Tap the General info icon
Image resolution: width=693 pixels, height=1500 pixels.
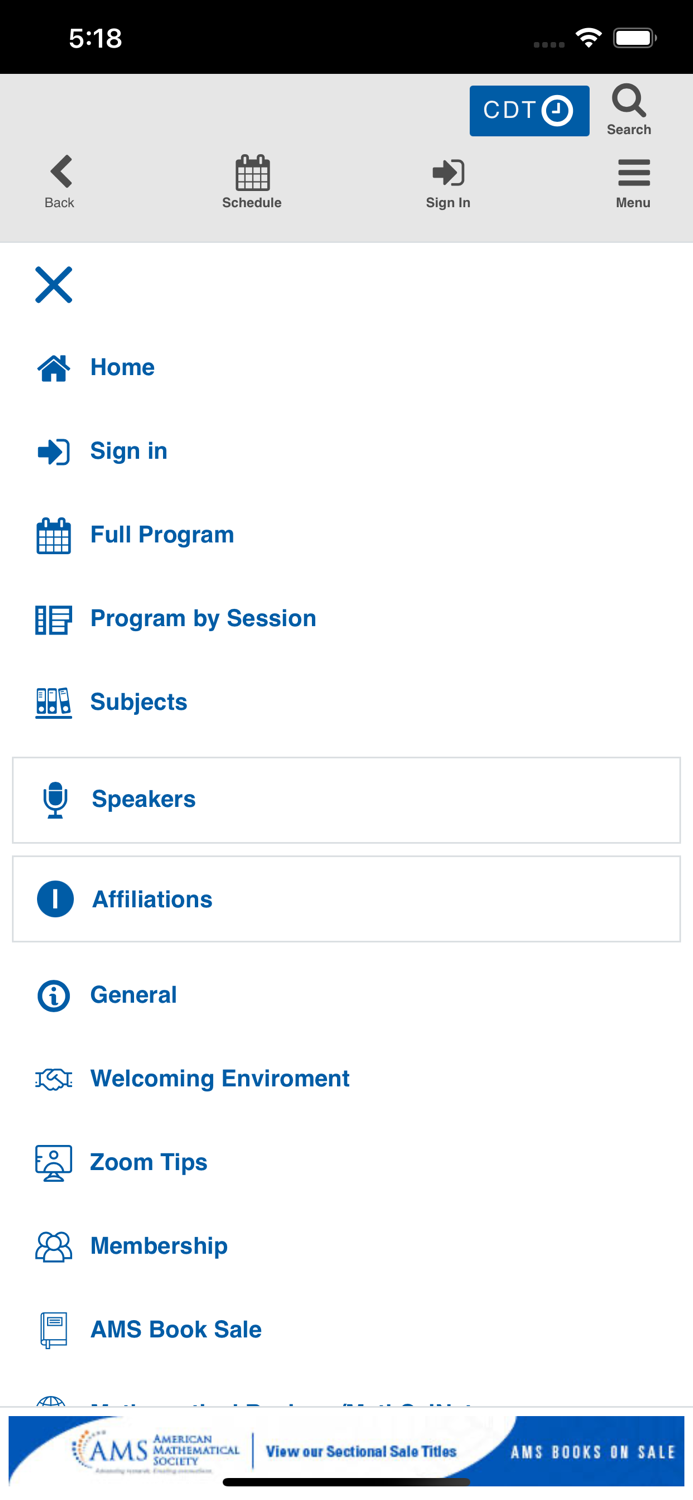tap(54, 996)
